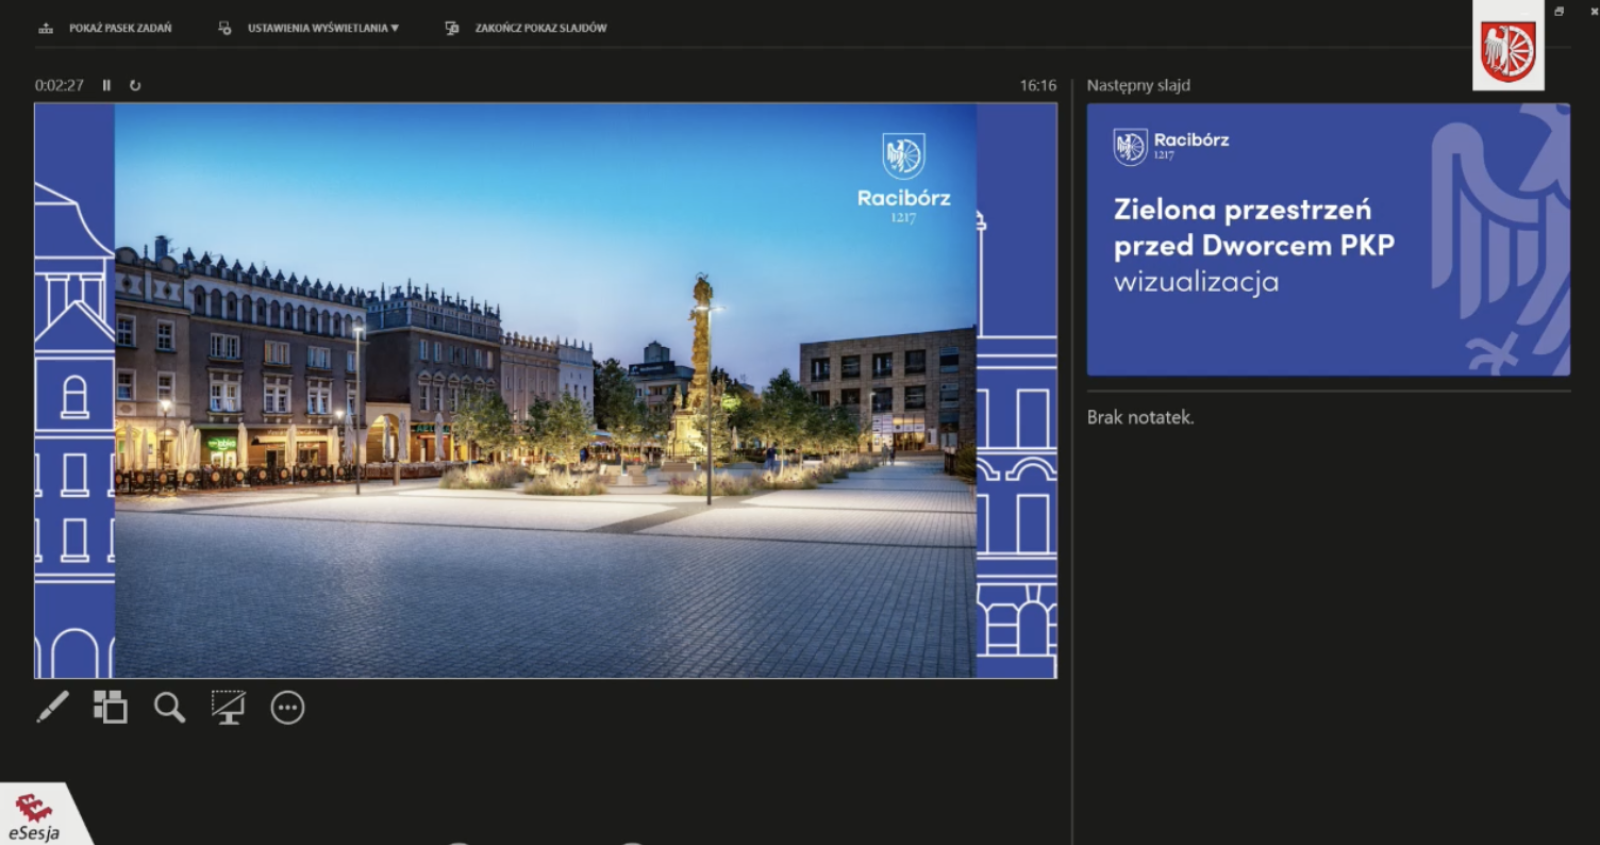Reset the presentation timer

point(135,85)
